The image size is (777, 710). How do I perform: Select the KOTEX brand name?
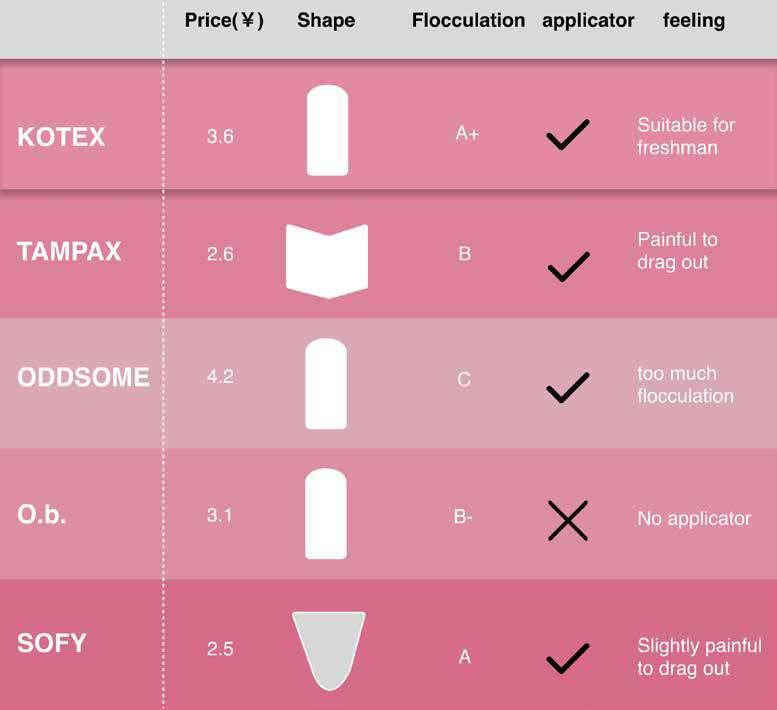tap(61, 137)
